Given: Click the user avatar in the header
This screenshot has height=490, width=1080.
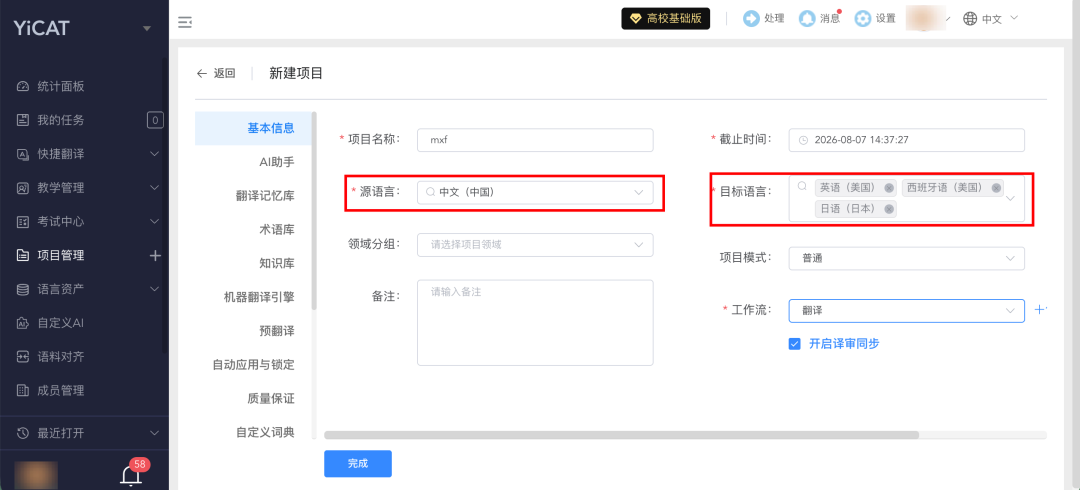Looking at the screenshot, I should pos(924,19).
